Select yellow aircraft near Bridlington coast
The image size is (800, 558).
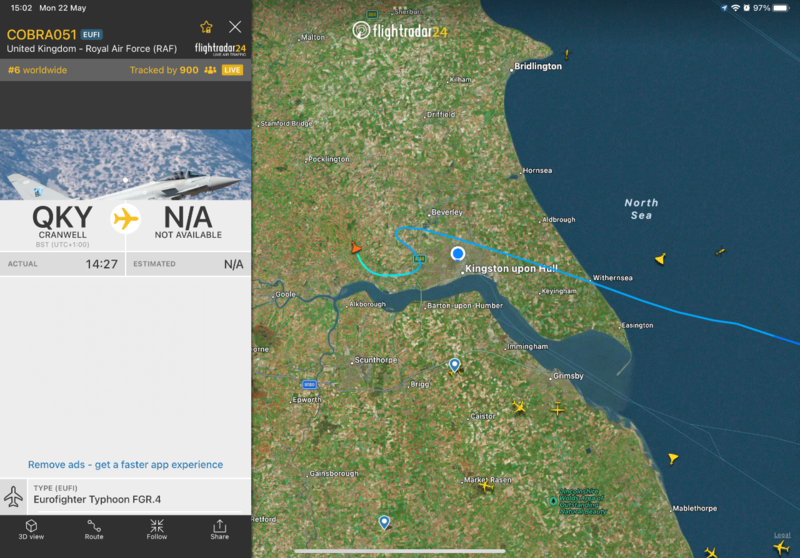(x=566, y=54)
